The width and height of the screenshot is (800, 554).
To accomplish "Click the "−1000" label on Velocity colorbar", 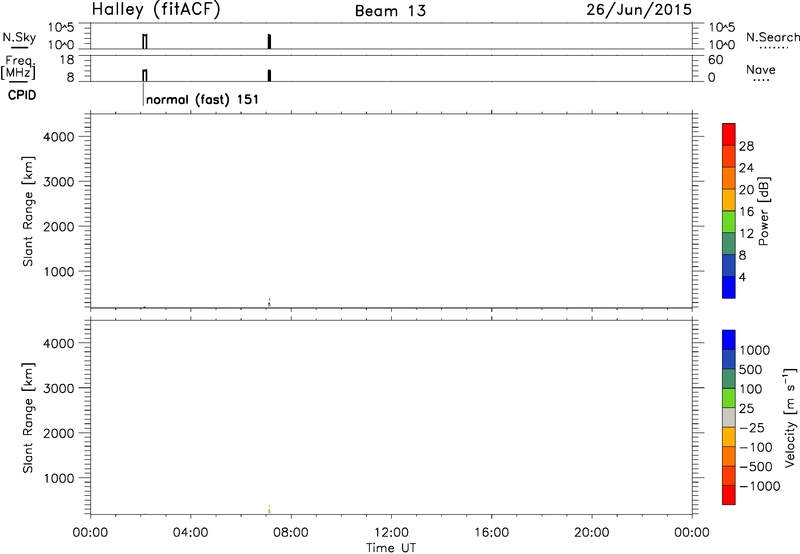I will [759, 486].
